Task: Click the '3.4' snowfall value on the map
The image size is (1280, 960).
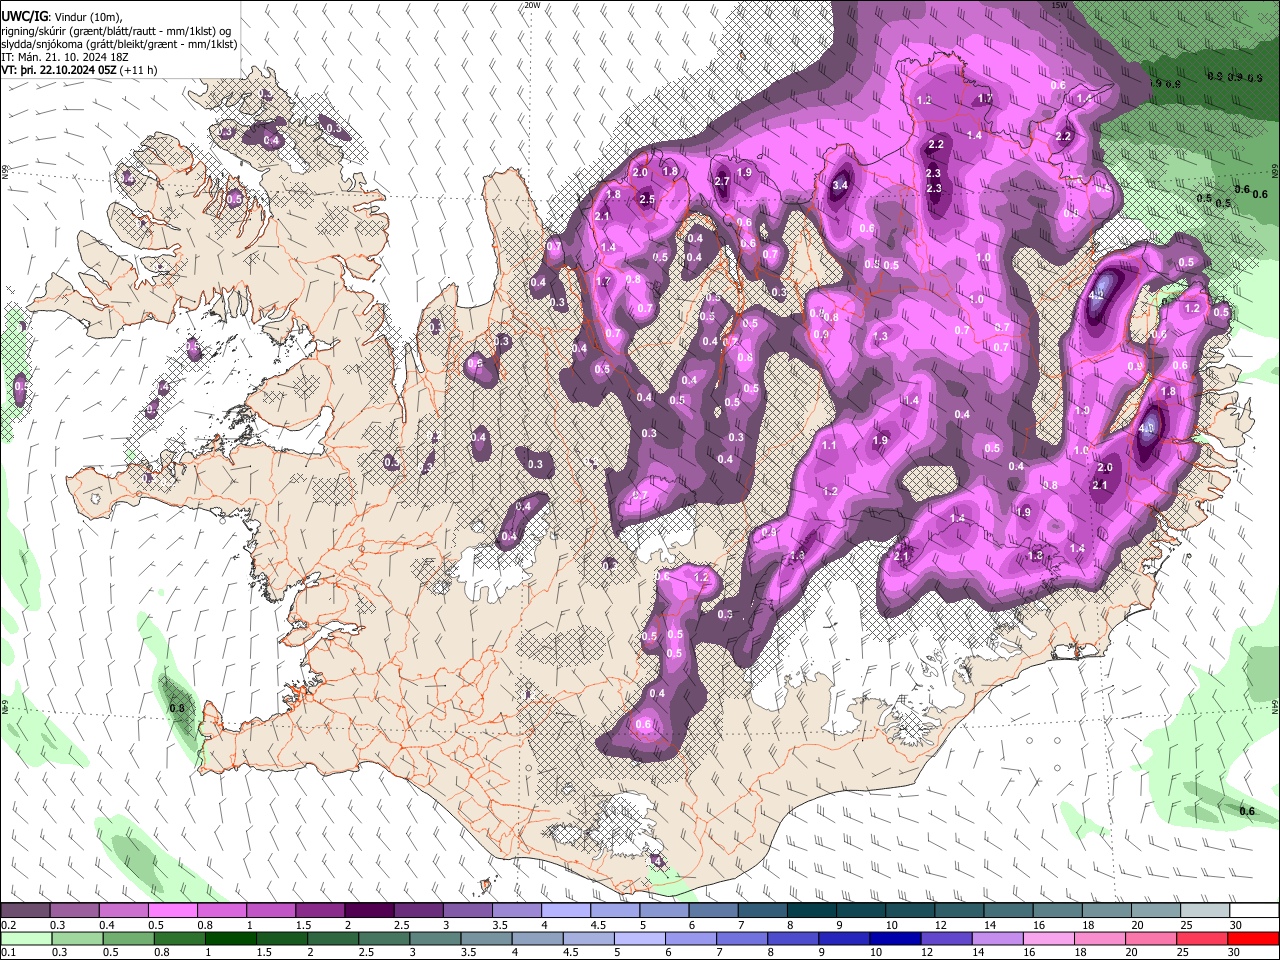Action: (840, 185)
